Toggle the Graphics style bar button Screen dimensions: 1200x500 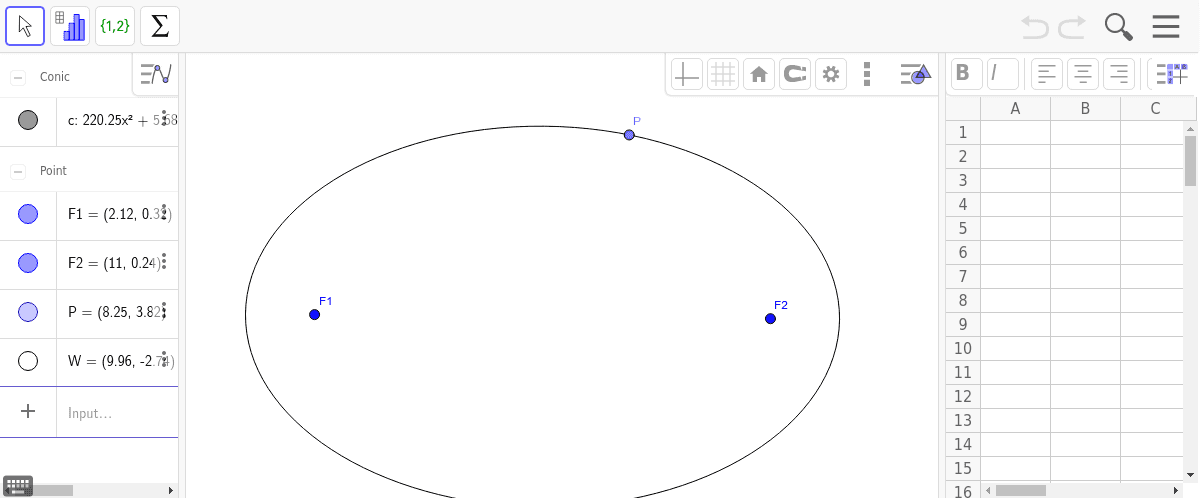click(915, 74)
